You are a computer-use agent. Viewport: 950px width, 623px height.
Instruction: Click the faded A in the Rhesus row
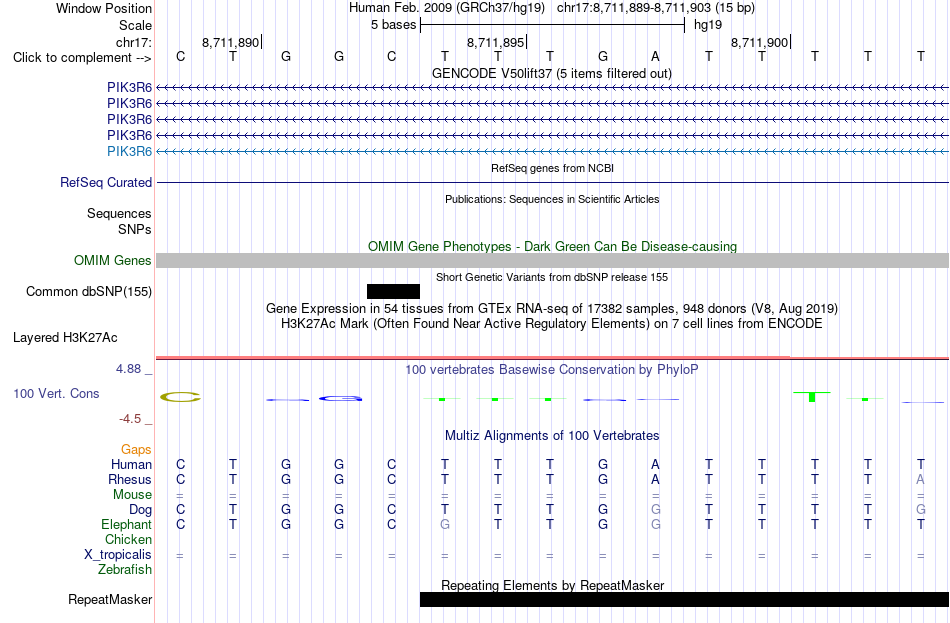(920, 479)
